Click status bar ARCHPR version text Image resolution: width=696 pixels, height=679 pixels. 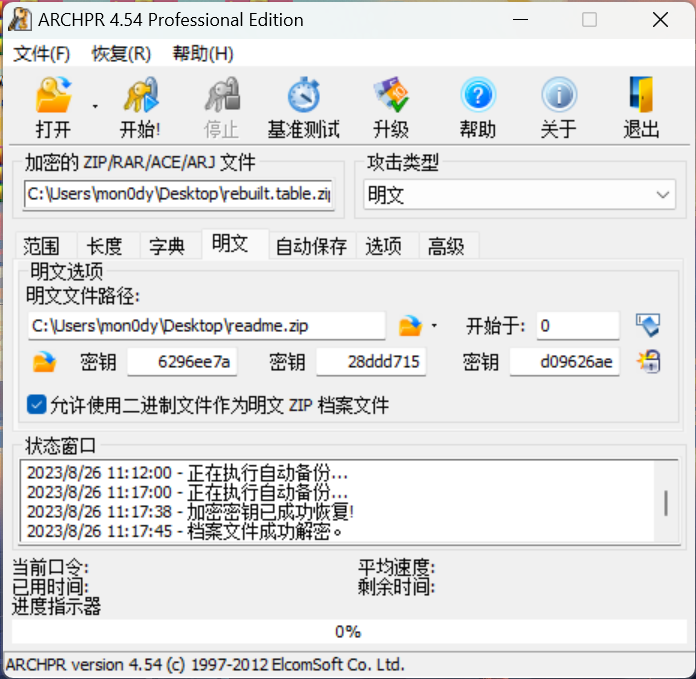205,665
